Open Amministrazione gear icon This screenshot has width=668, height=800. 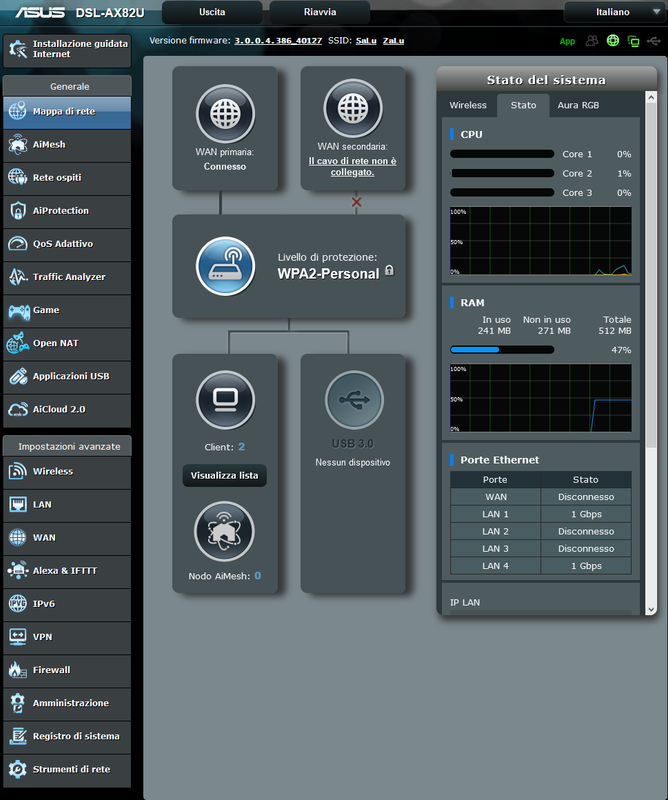17,703
